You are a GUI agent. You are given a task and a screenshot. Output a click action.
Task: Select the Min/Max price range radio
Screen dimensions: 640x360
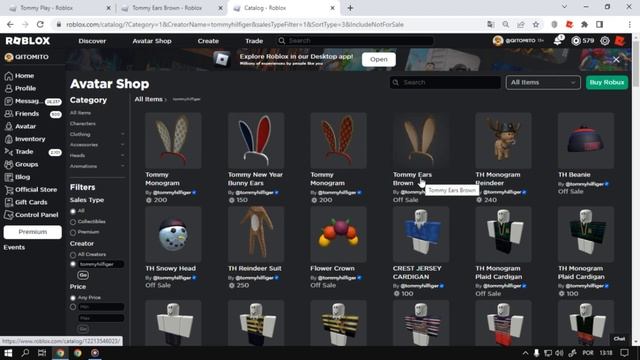click(x=73, y=307)
